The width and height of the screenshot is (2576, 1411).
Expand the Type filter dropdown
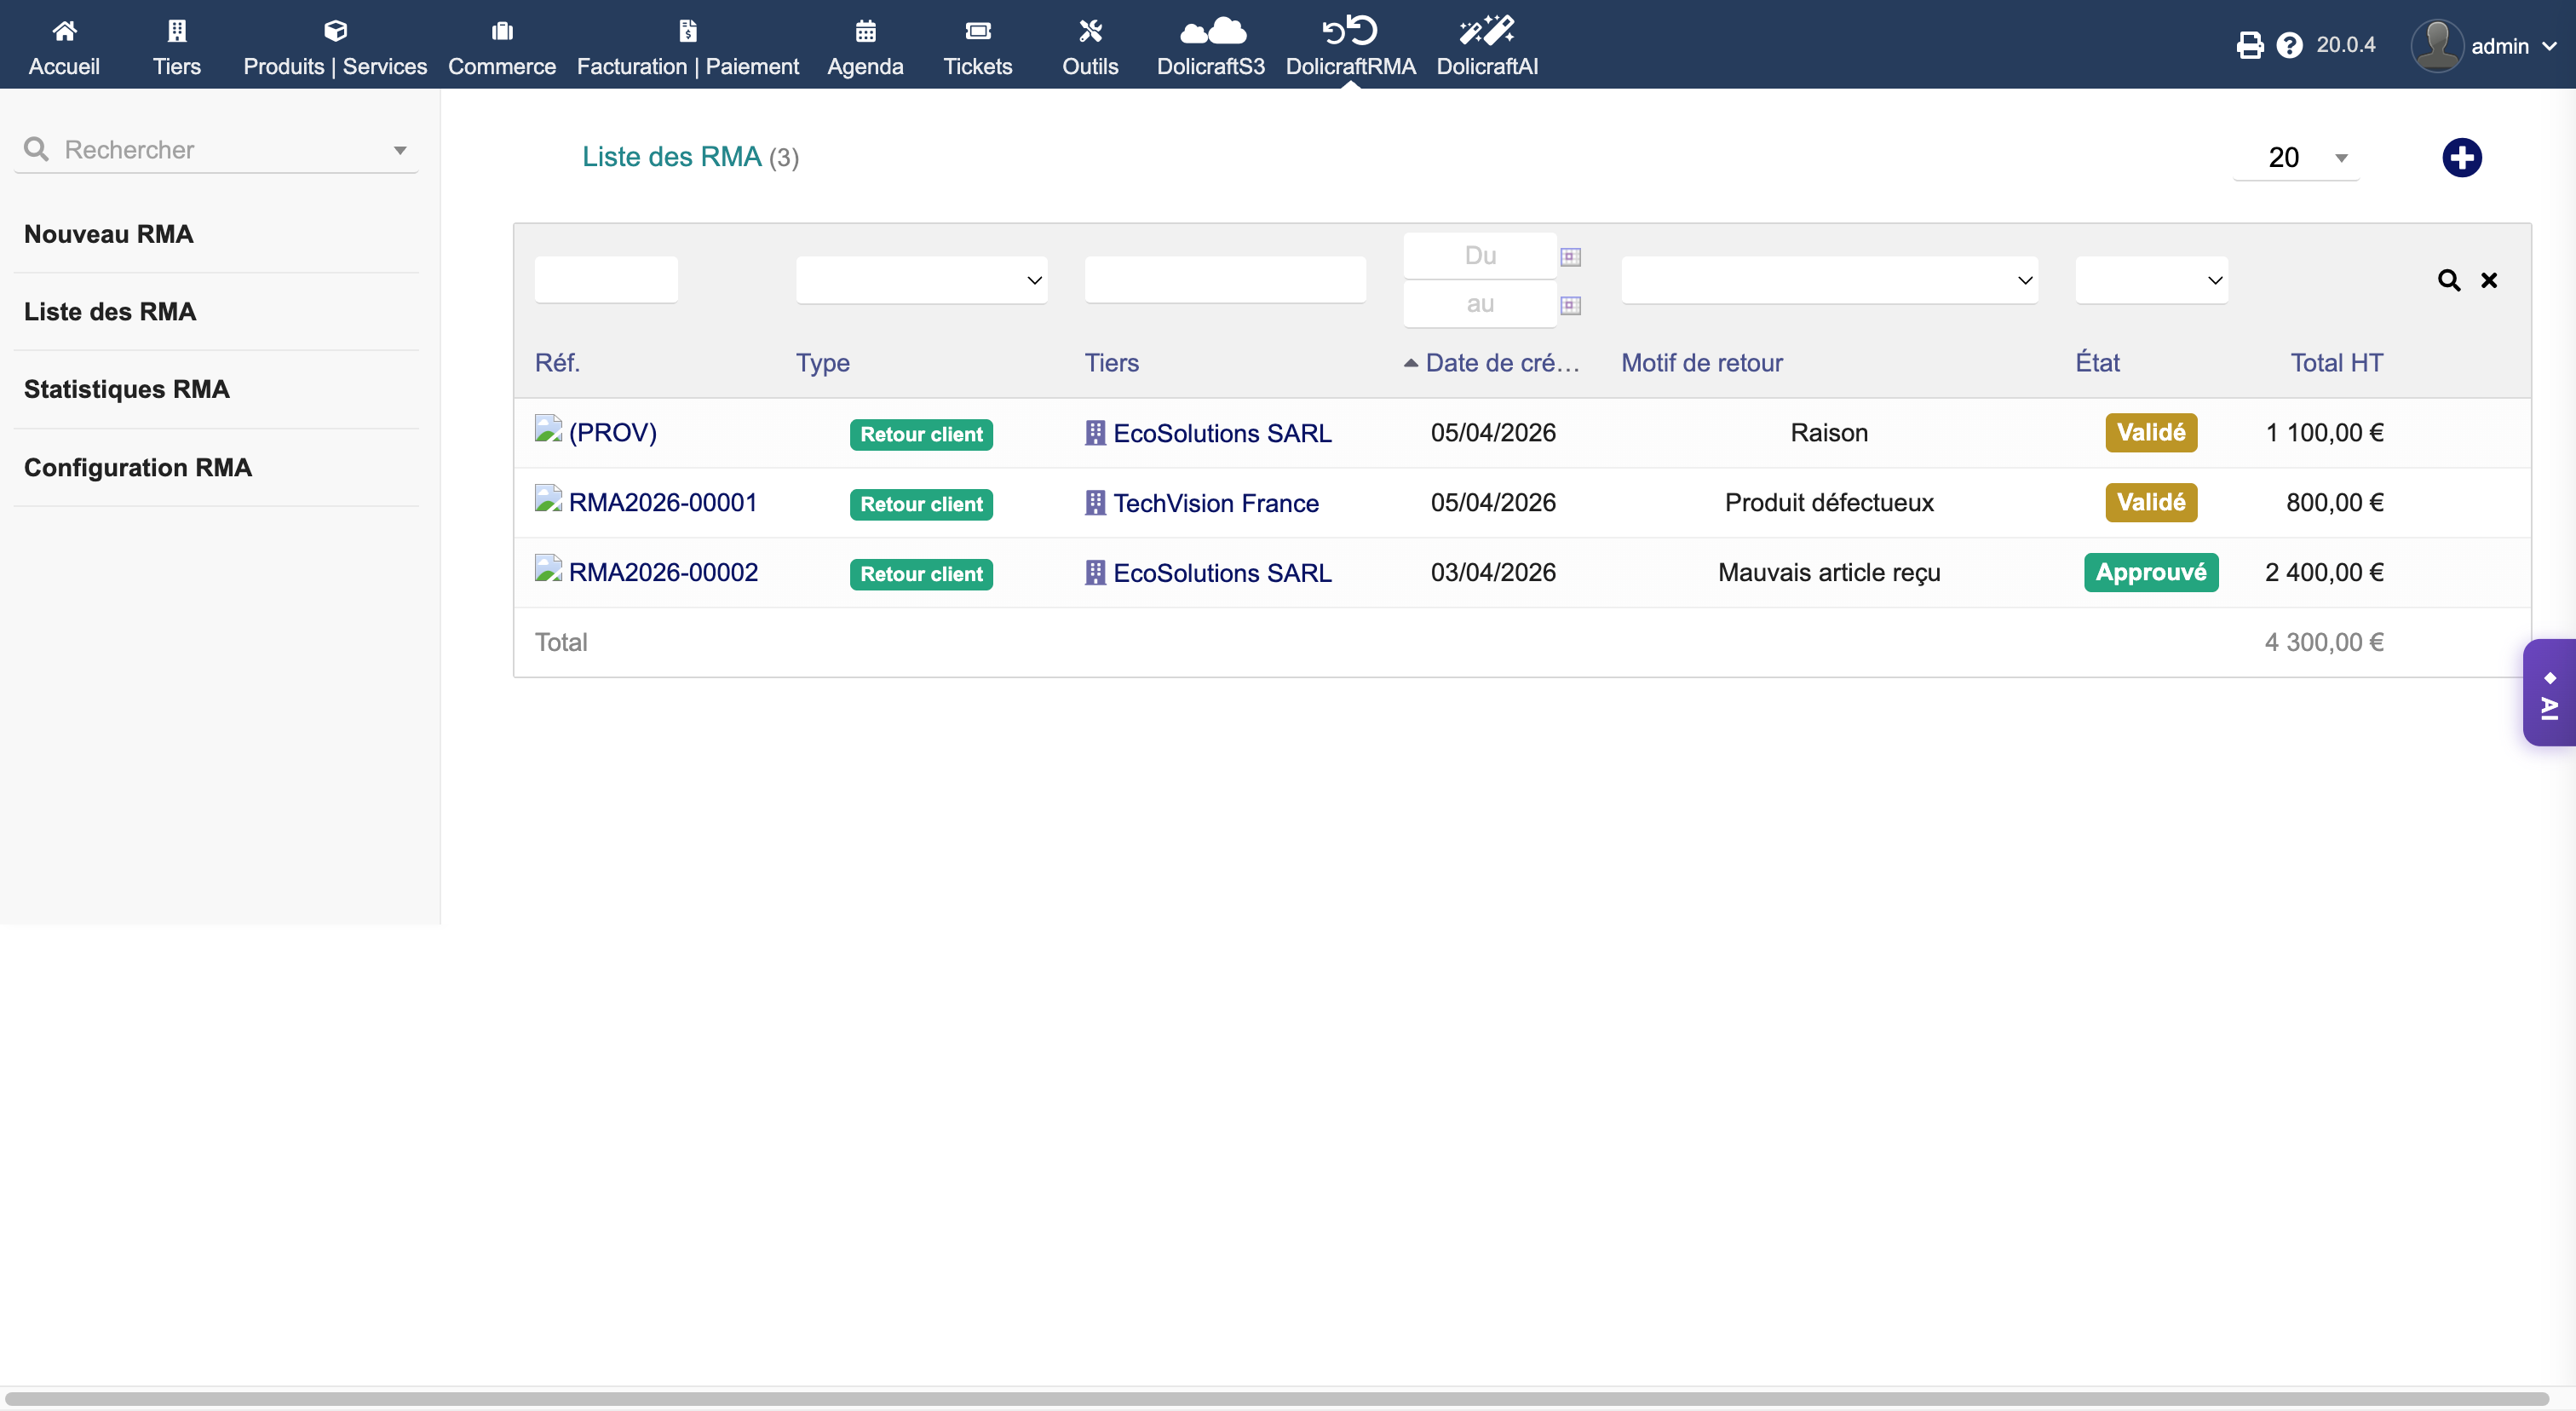pyautogui.click(x=921, y=280)
